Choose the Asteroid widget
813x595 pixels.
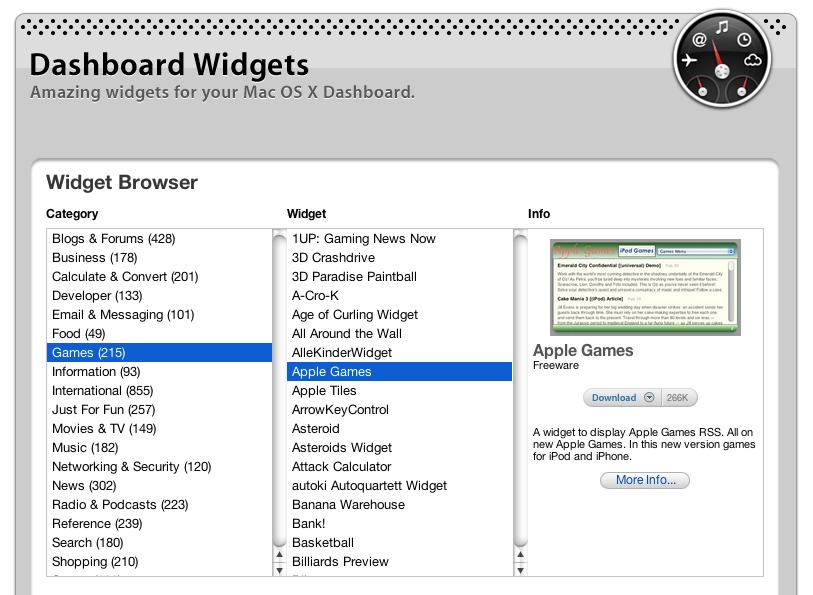[399, 429]
